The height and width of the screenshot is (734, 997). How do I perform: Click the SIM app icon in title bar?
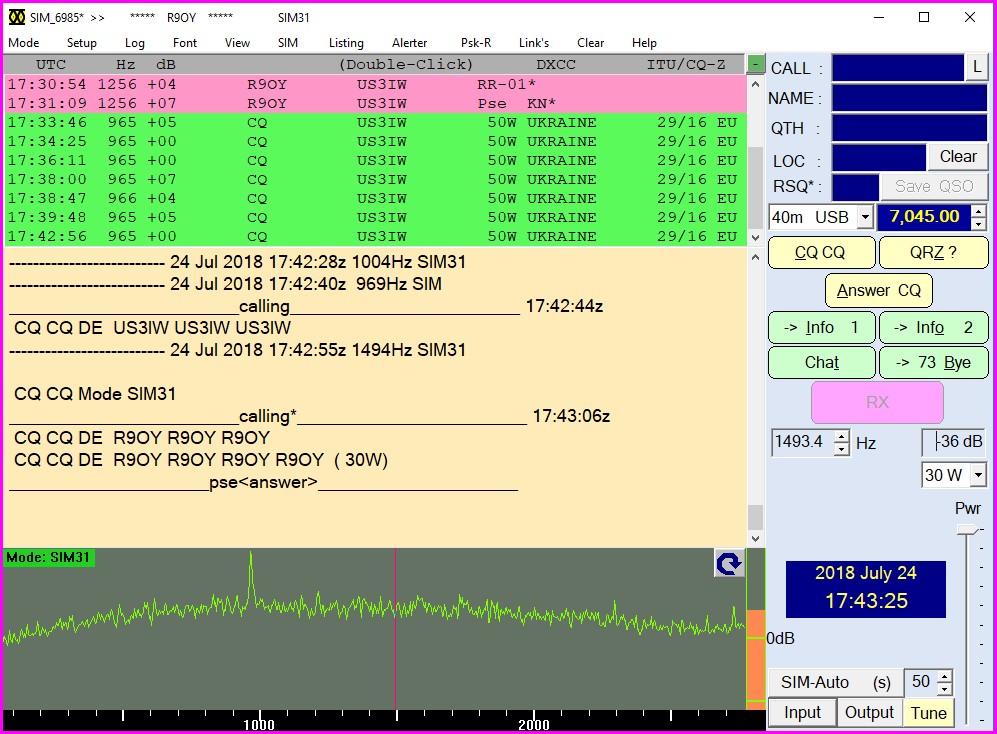[17, 17]
